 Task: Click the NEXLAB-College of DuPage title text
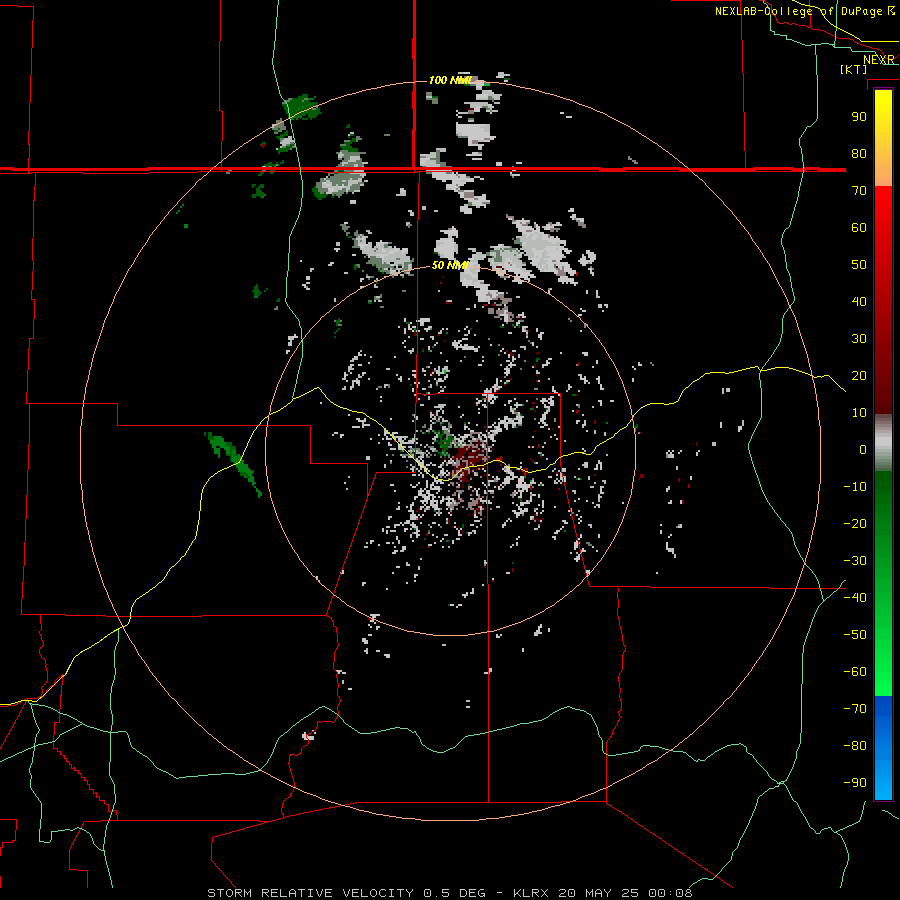798,11
